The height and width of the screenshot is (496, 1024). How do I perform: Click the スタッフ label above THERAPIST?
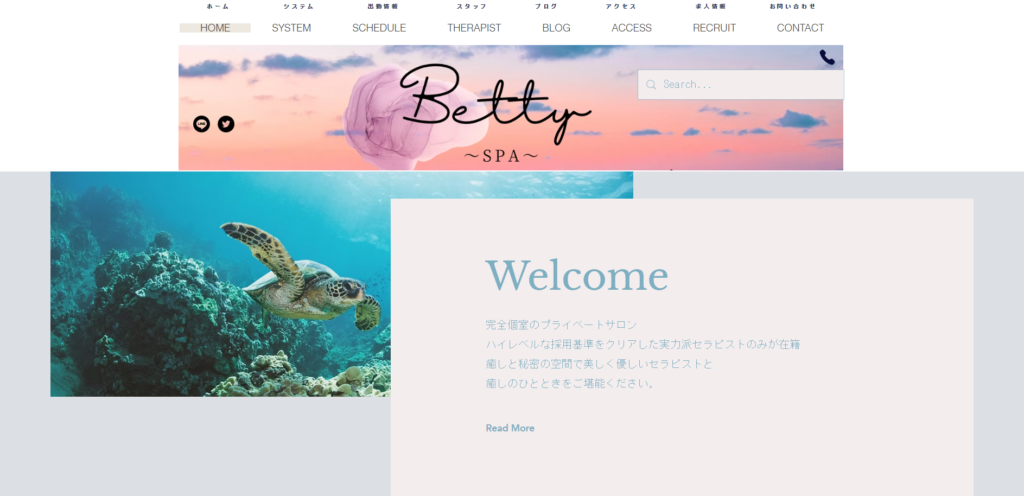point(472,7)
